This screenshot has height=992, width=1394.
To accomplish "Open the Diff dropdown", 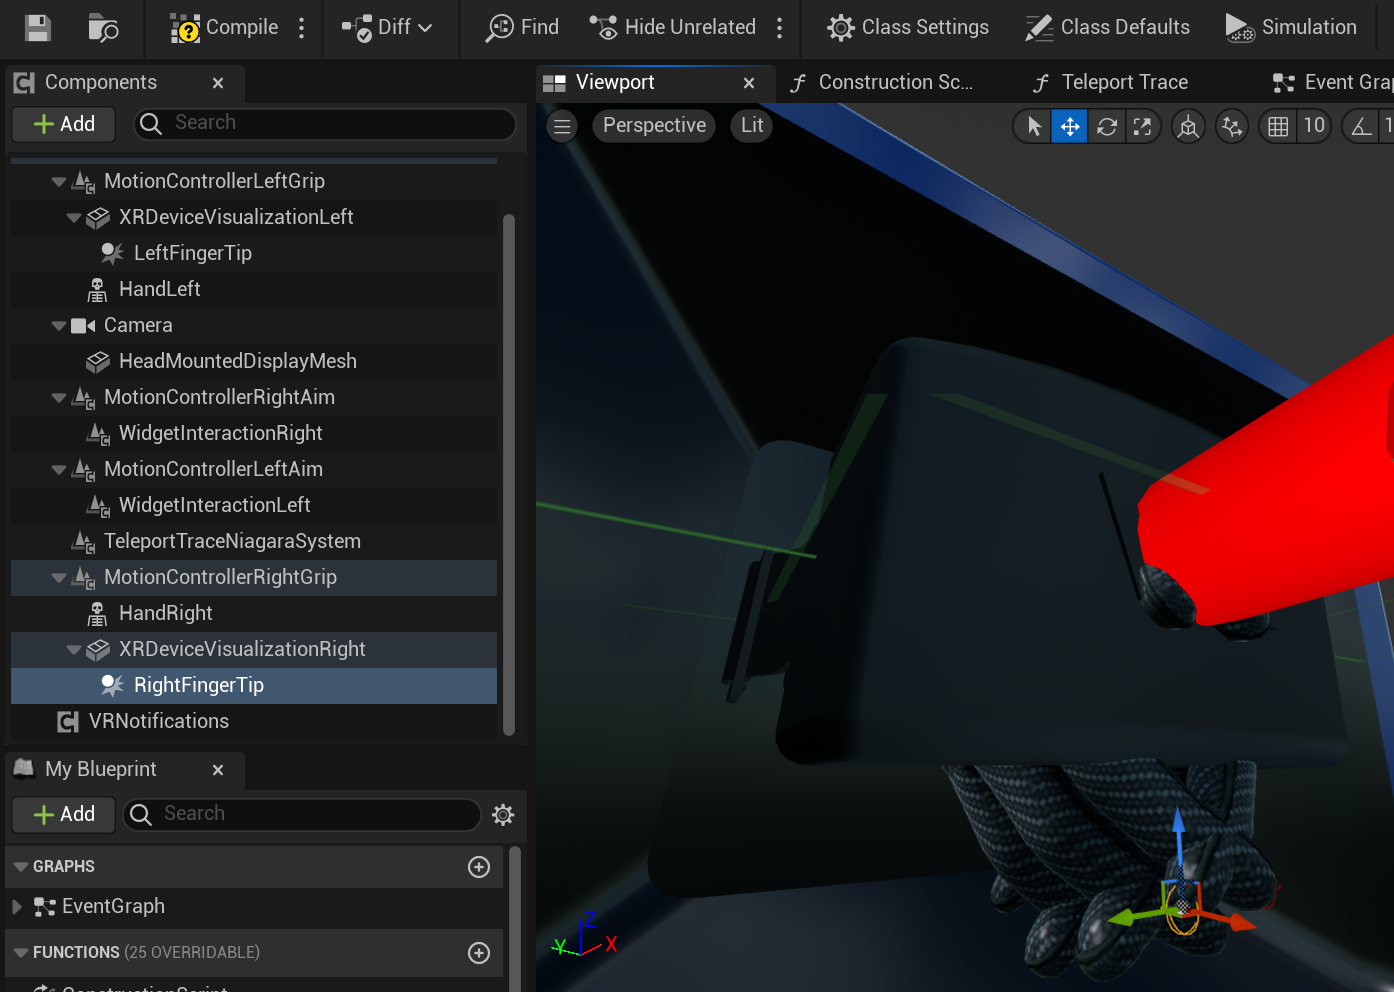I will pos(387,28).
